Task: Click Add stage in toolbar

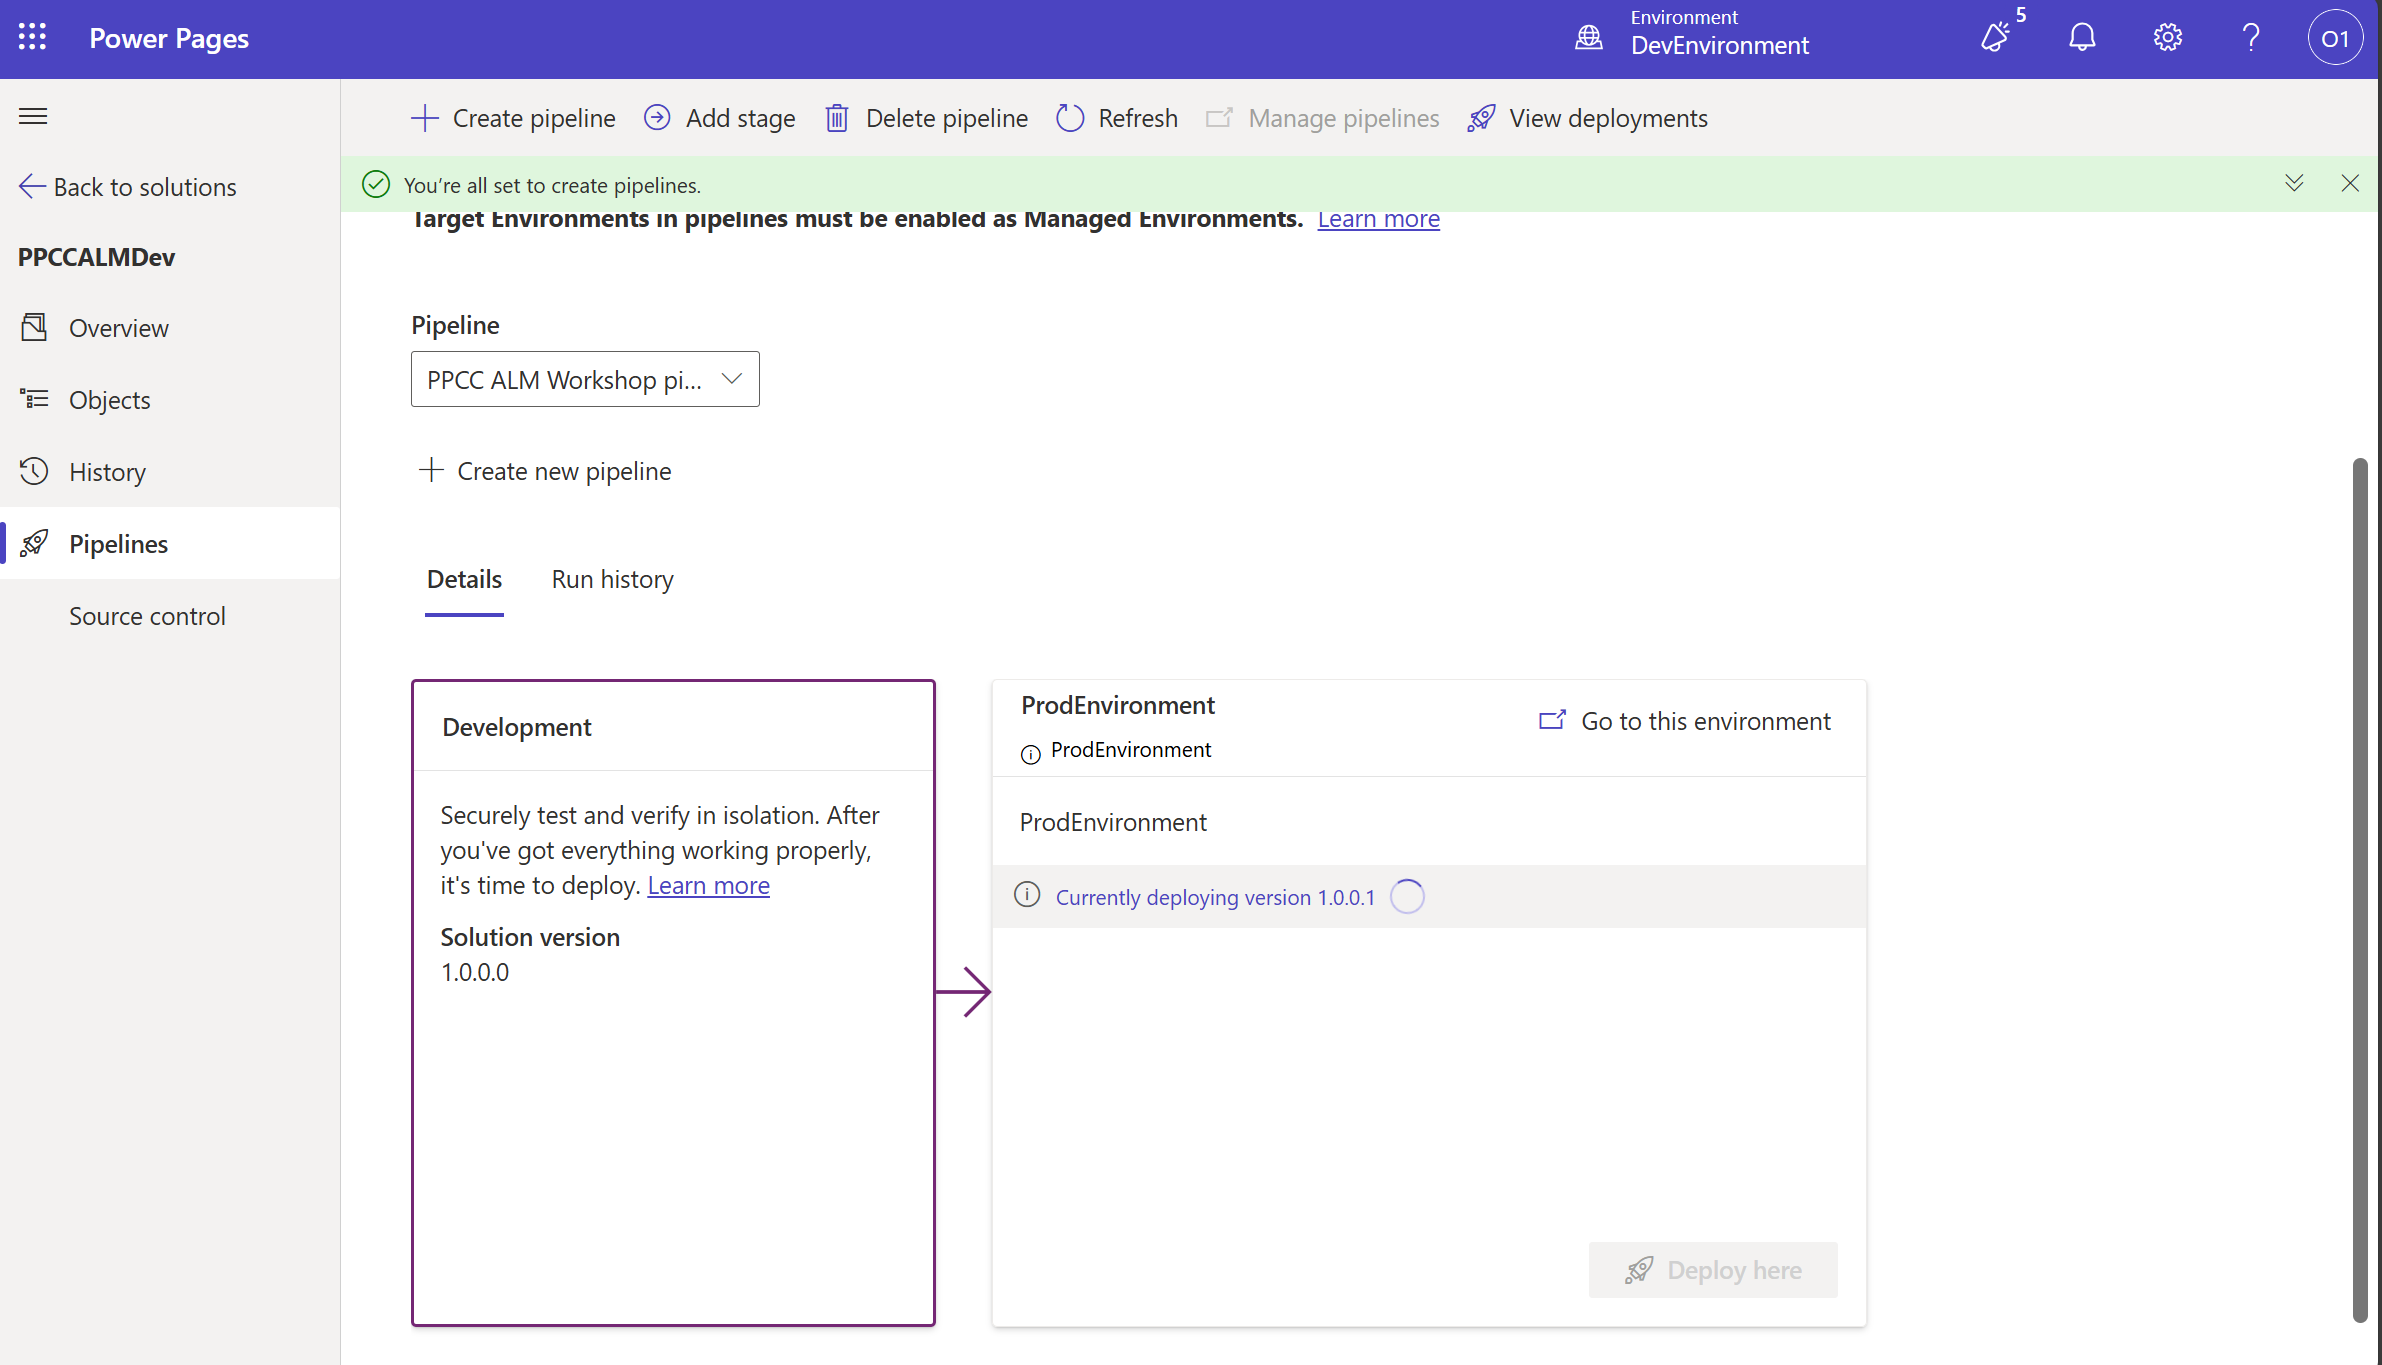Action: click(x=720, y=118)
